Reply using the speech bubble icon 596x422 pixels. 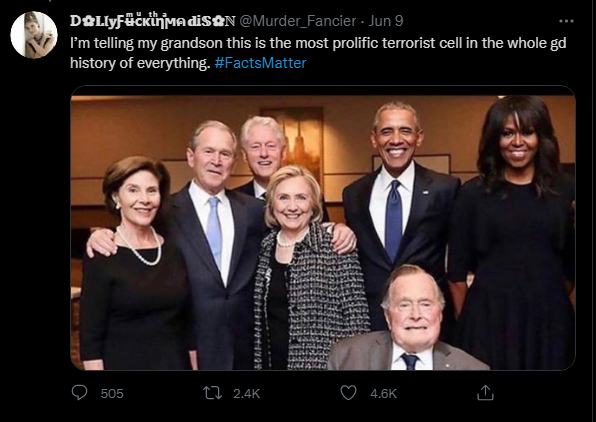coord(79,393)
